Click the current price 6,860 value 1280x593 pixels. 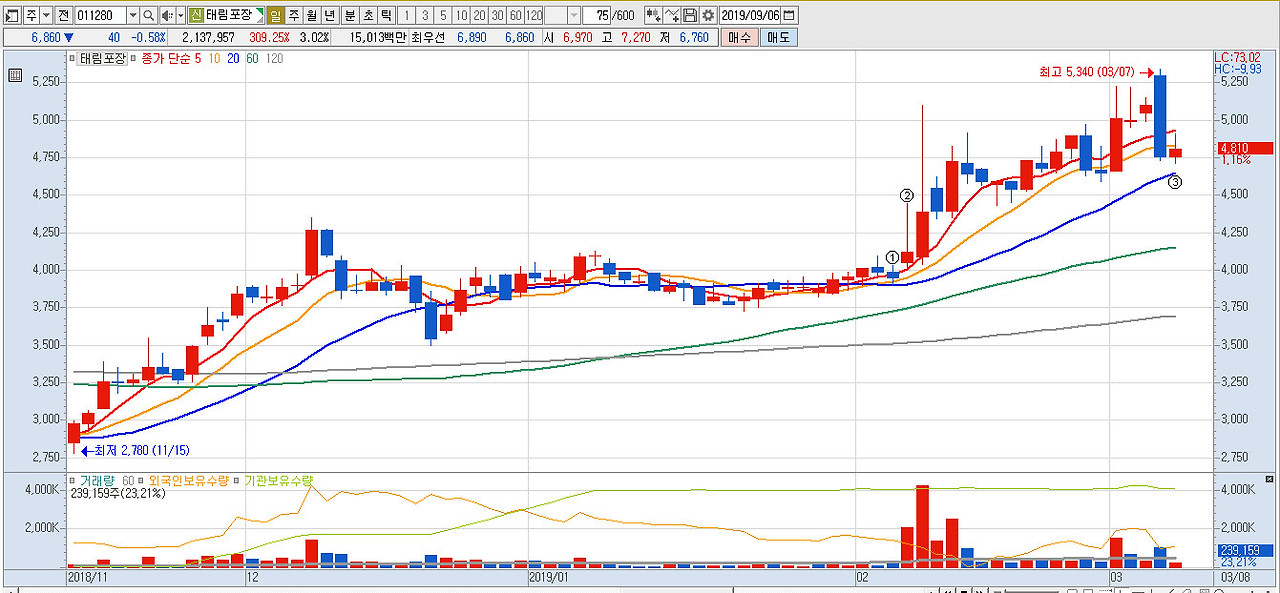coord(46,38)
